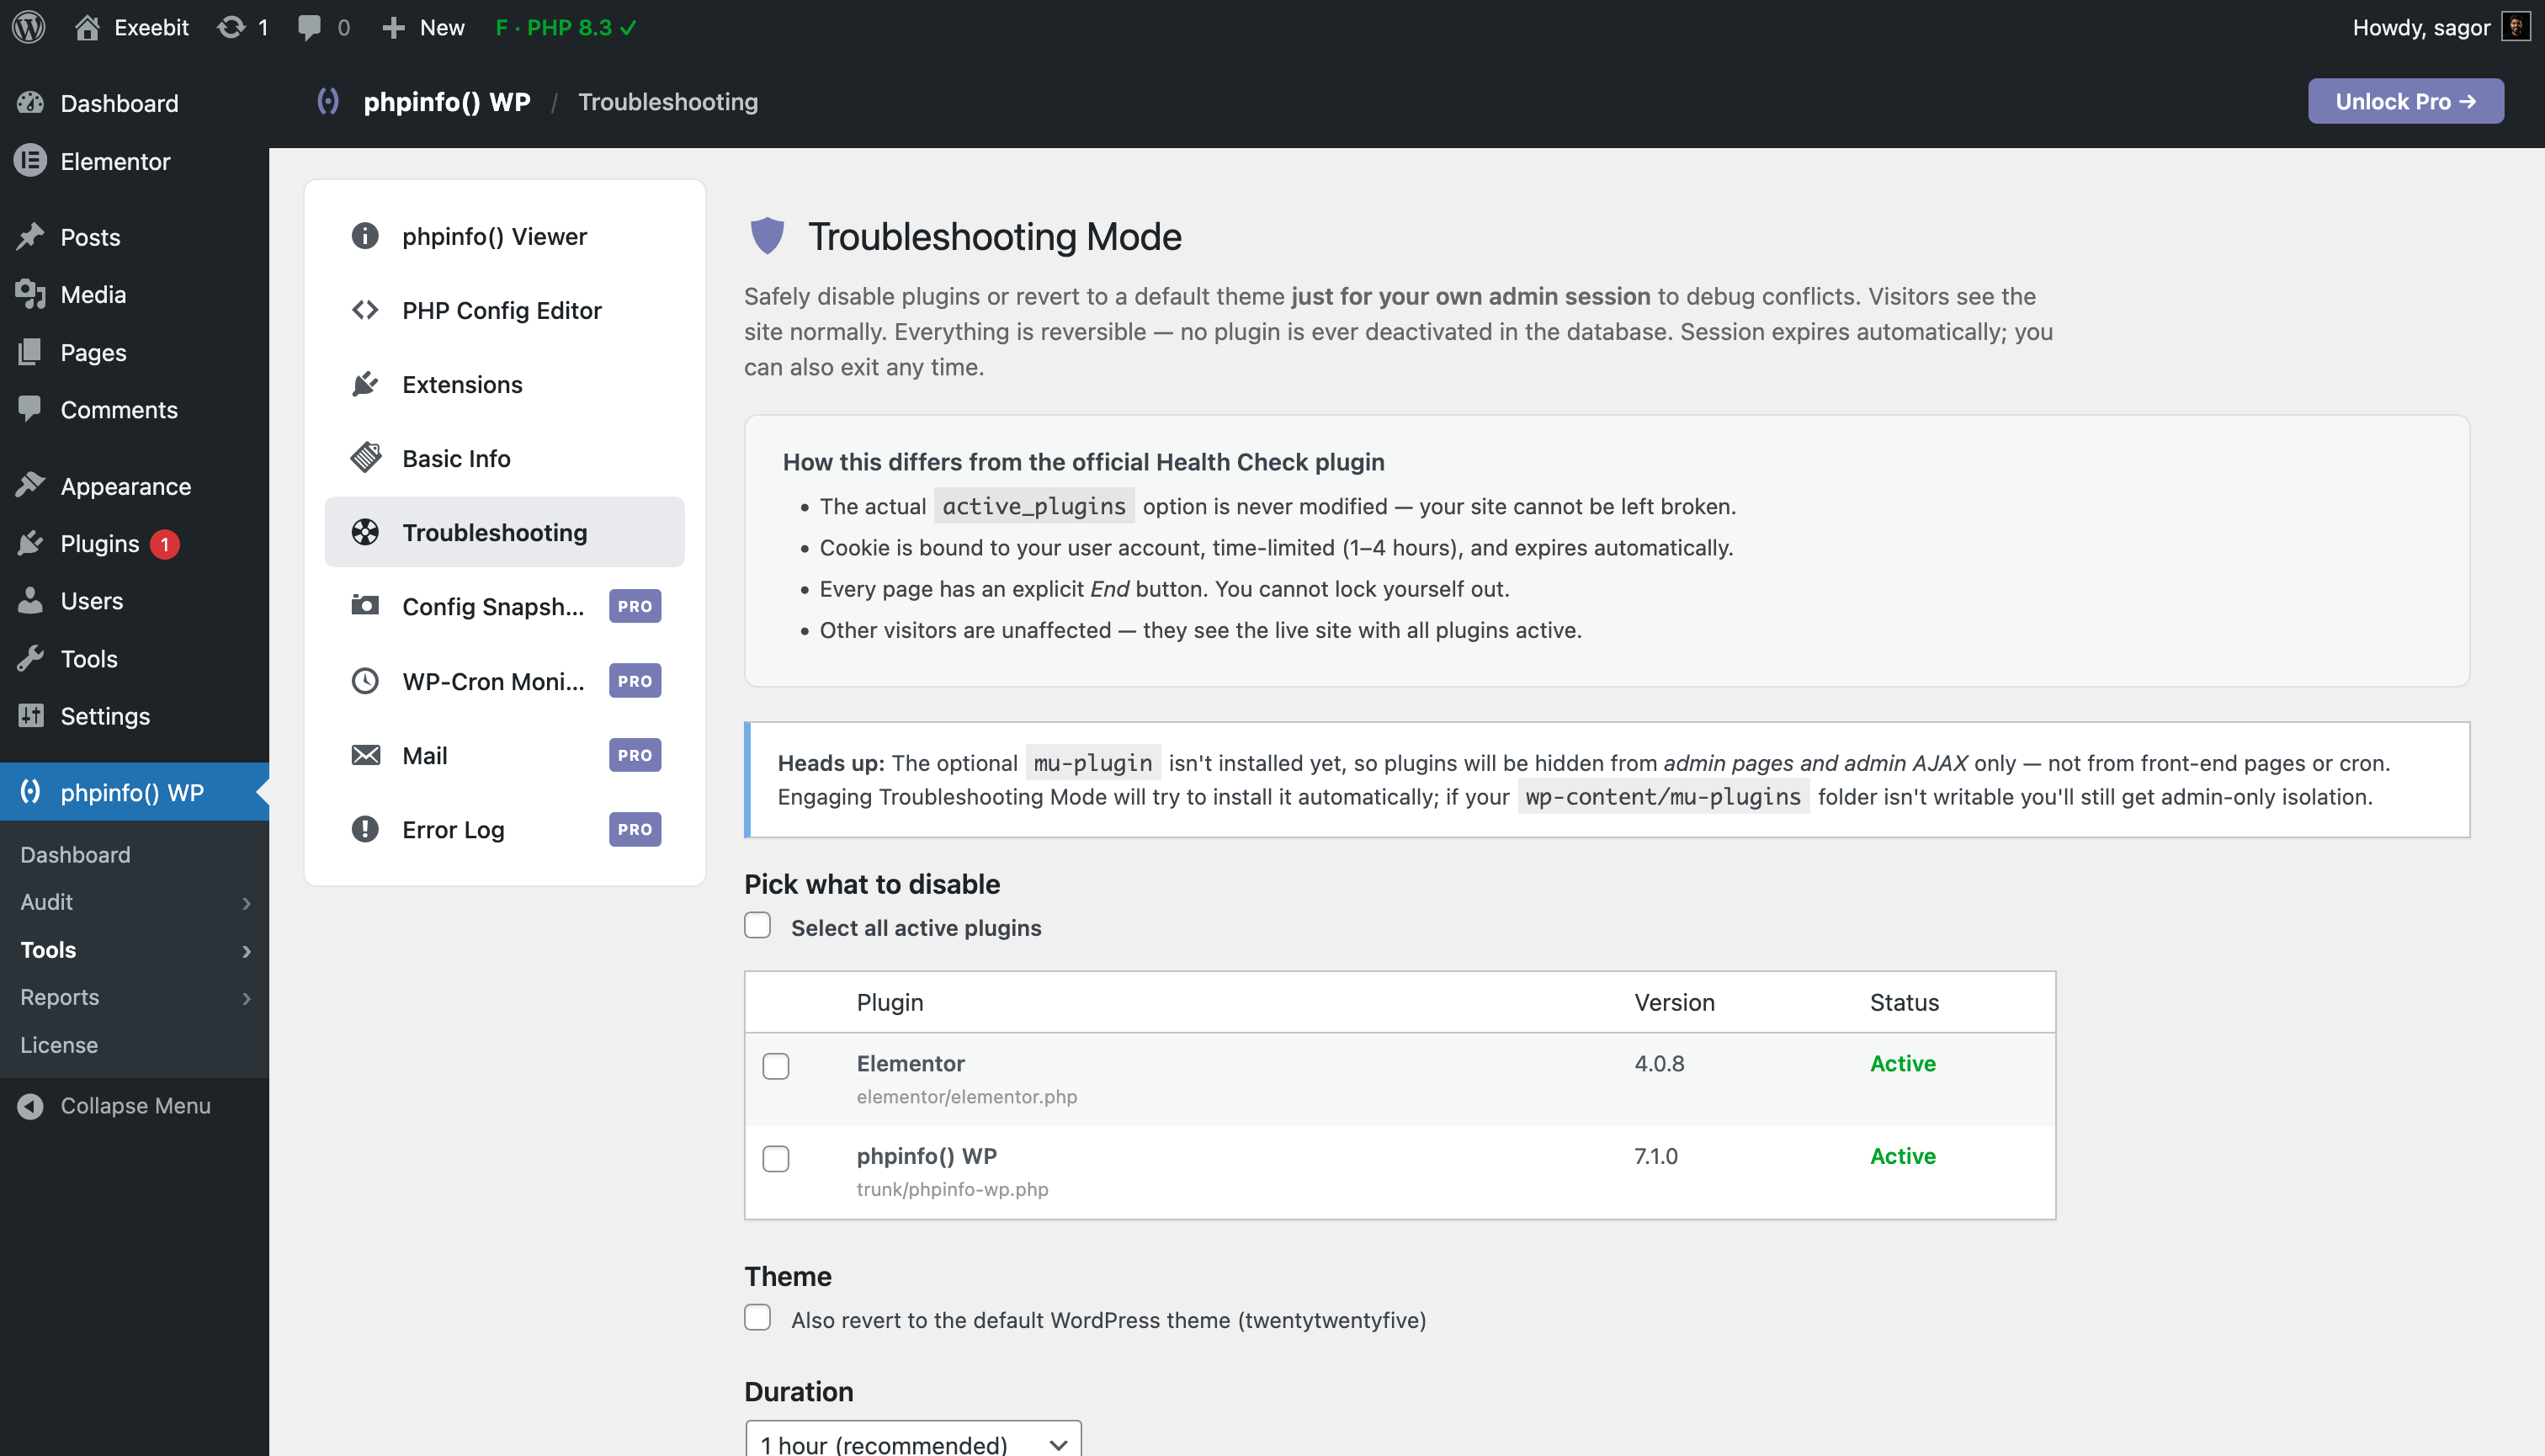This screenshot has height=1456, width=2545.
Task: Enable revert to default WordPress theme checkbox
Action: click(x=758, y=1318)
